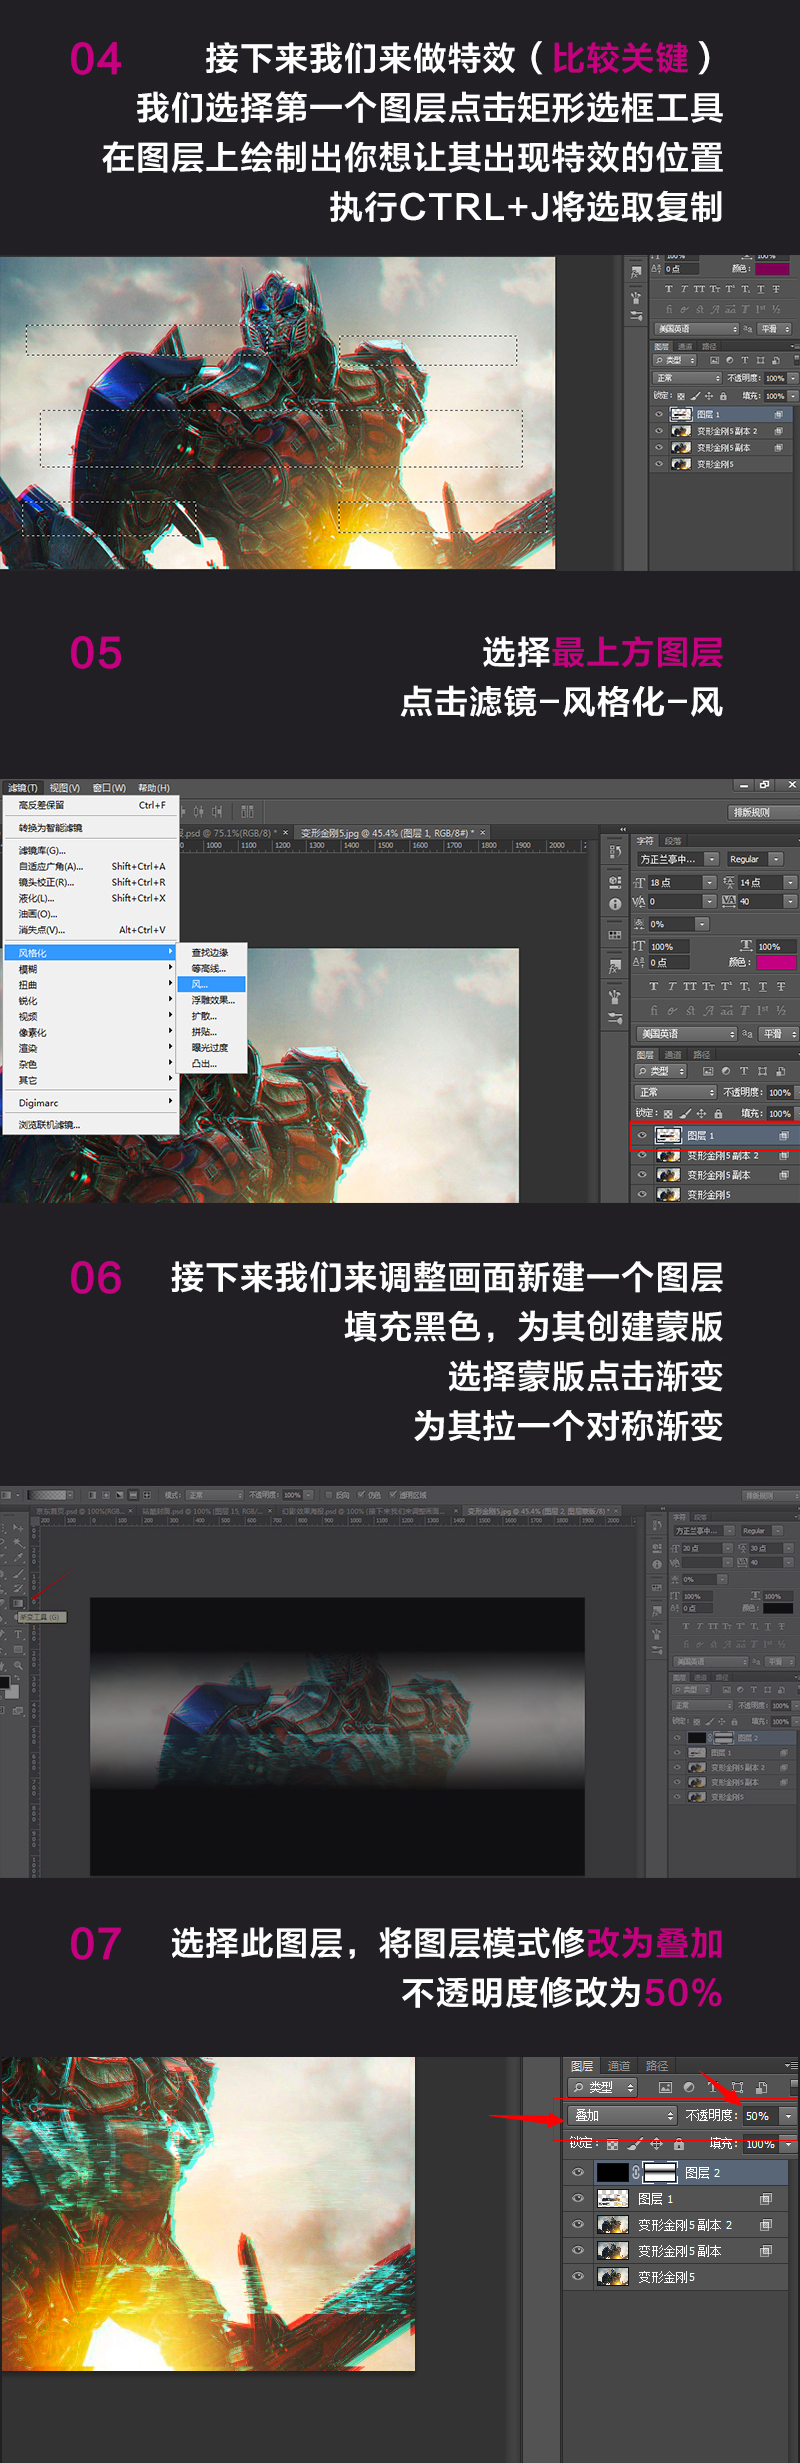Open the Swatches grid icon in step 05 dock
800x2463 pixels.
[x=615, y=935]
